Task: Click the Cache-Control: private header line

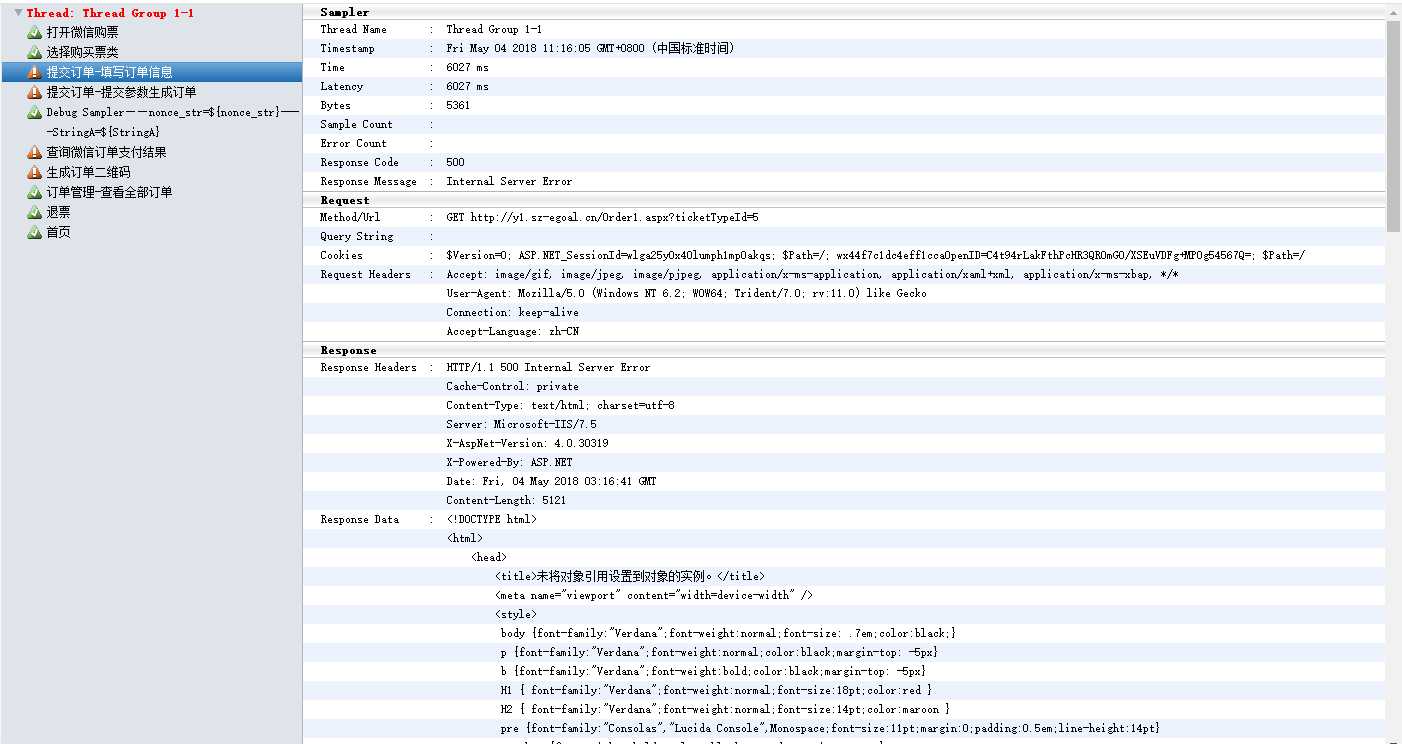Action: point(512,386)
